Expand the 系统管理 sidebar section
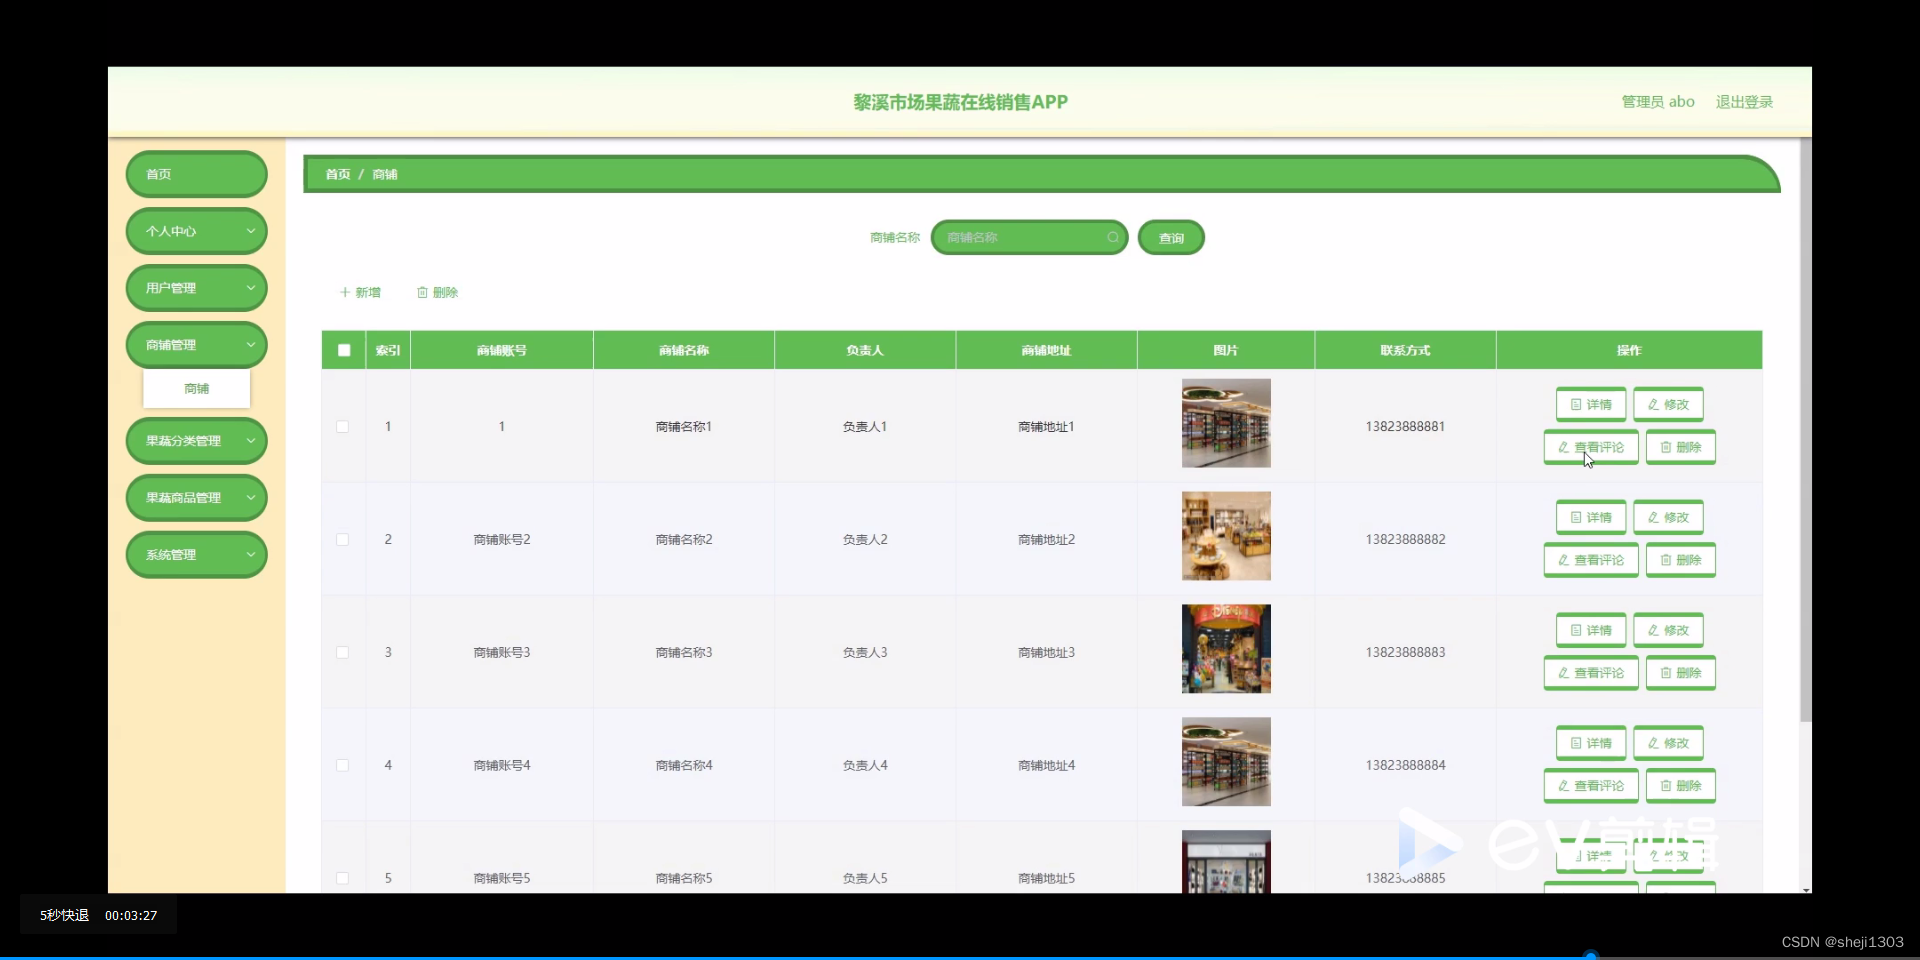Image resolution: width=1920 pixels, height=960 pixels. (196, 554)
